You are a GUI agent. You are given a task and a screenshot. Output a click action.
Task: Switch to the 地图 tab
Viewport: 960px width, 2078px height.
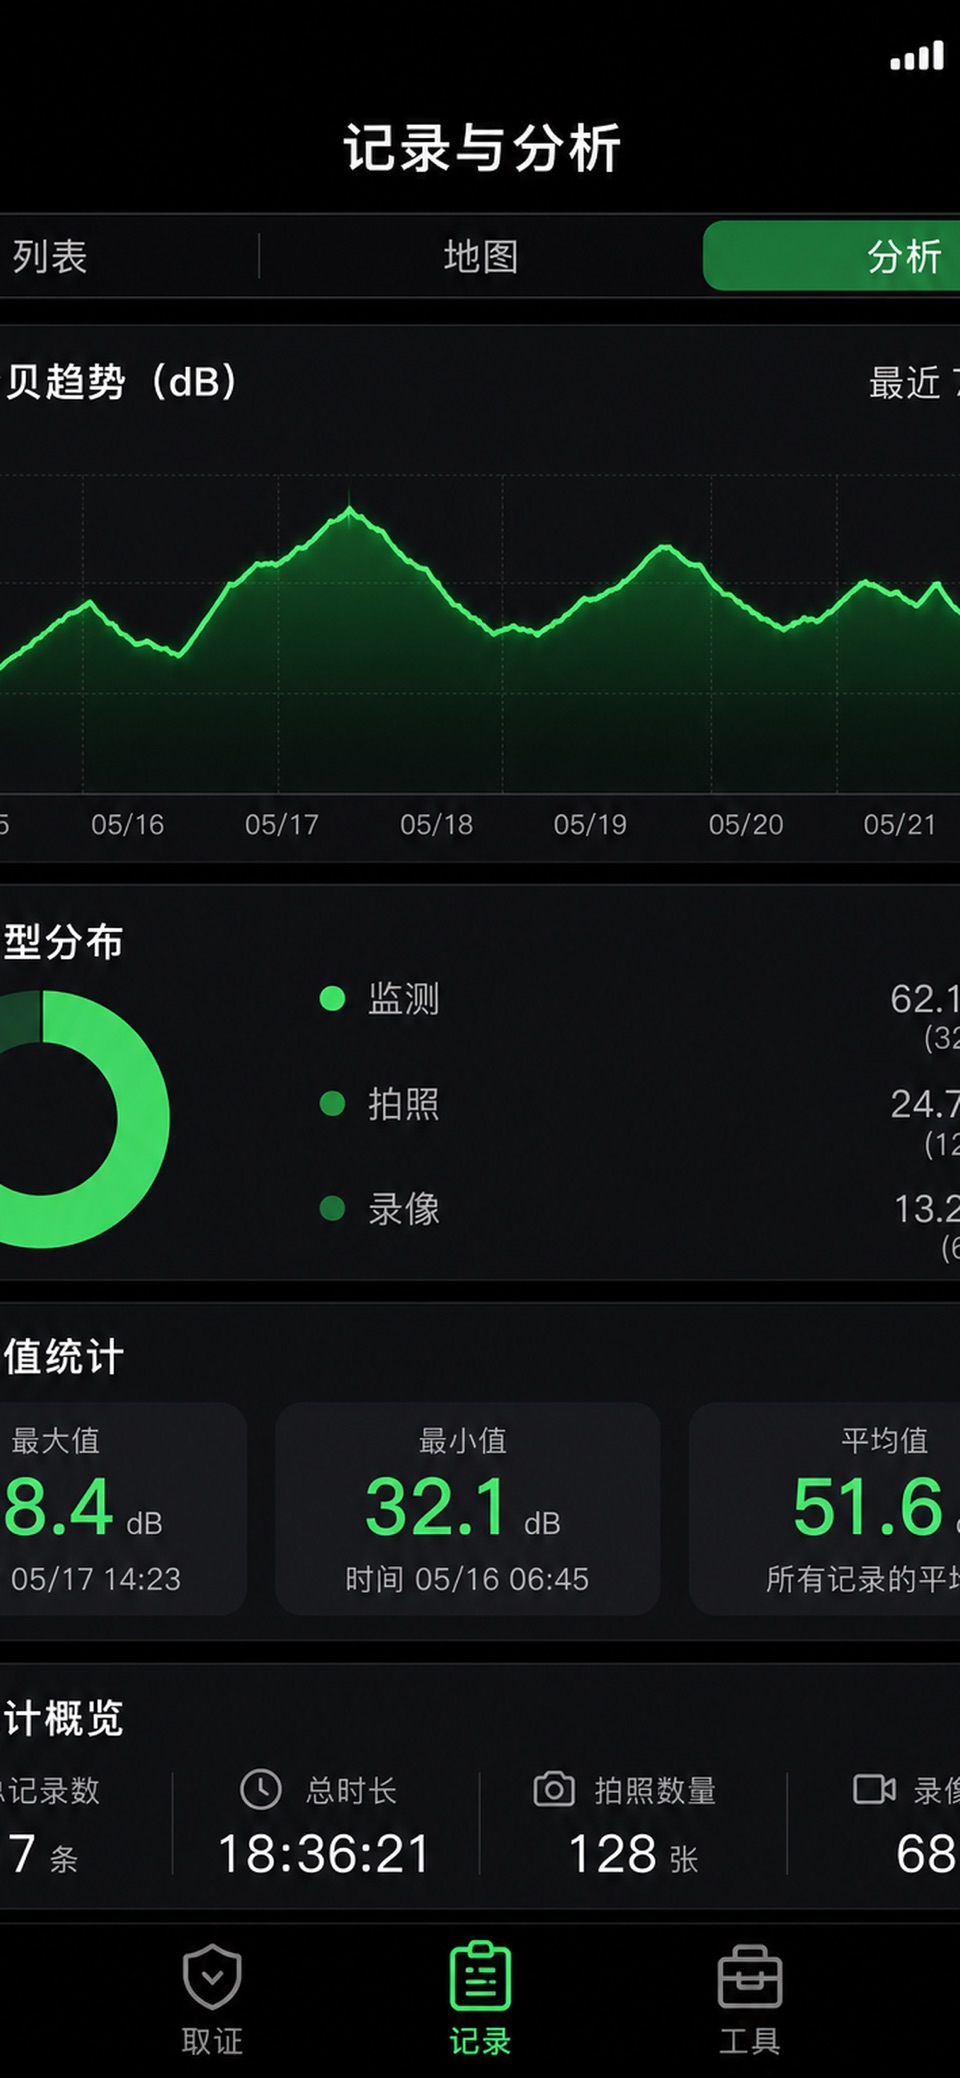481,256
